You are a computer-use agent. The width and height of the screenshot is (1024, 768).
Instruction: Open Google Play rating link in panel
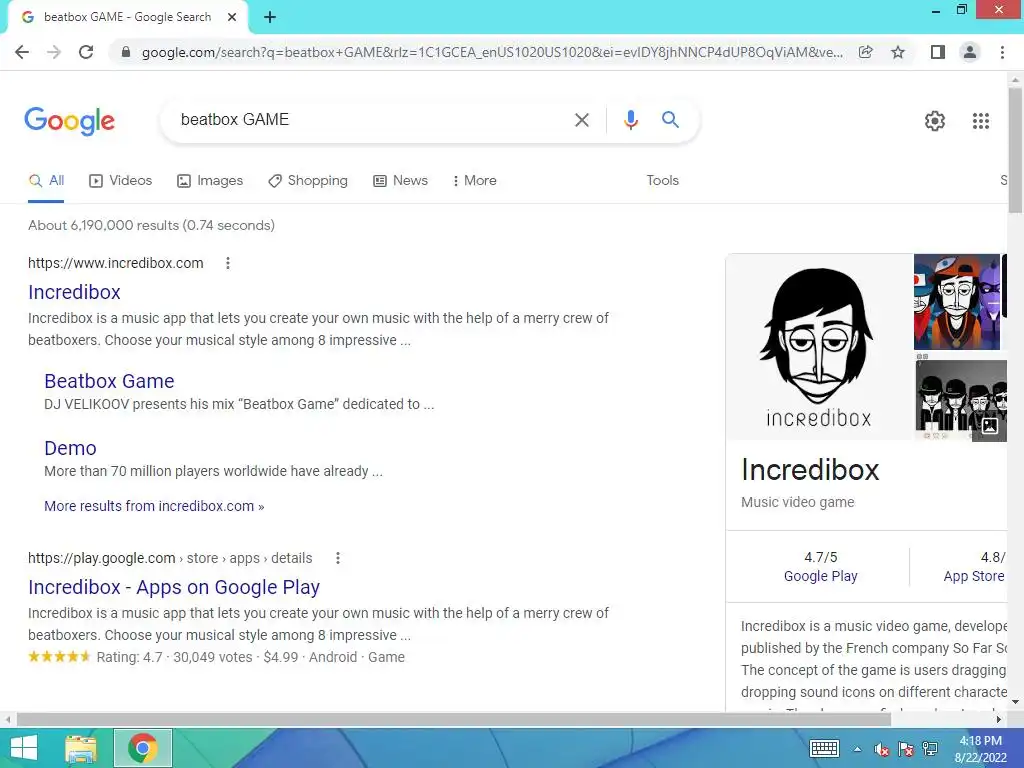pos(820,577)
